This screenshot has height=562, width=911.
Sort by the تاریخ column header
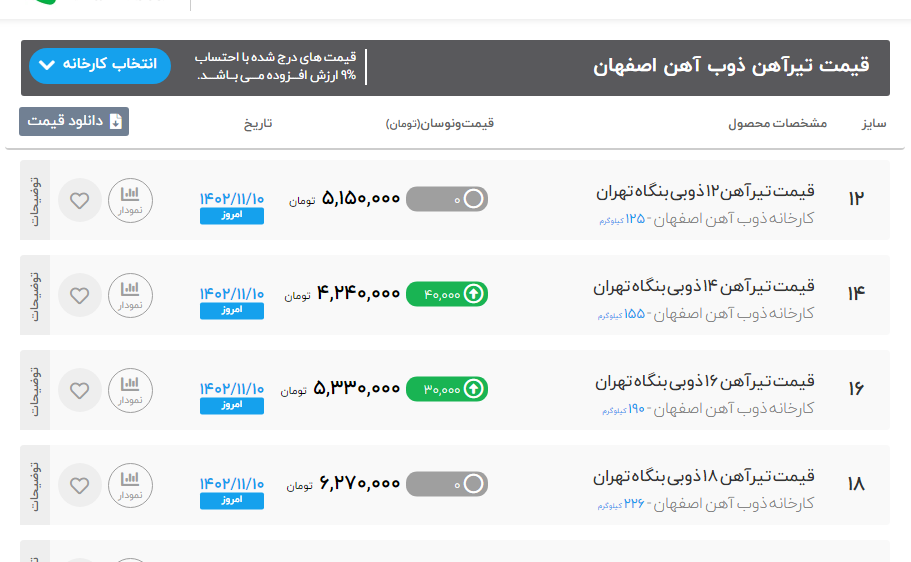click(x=257, y=124)
